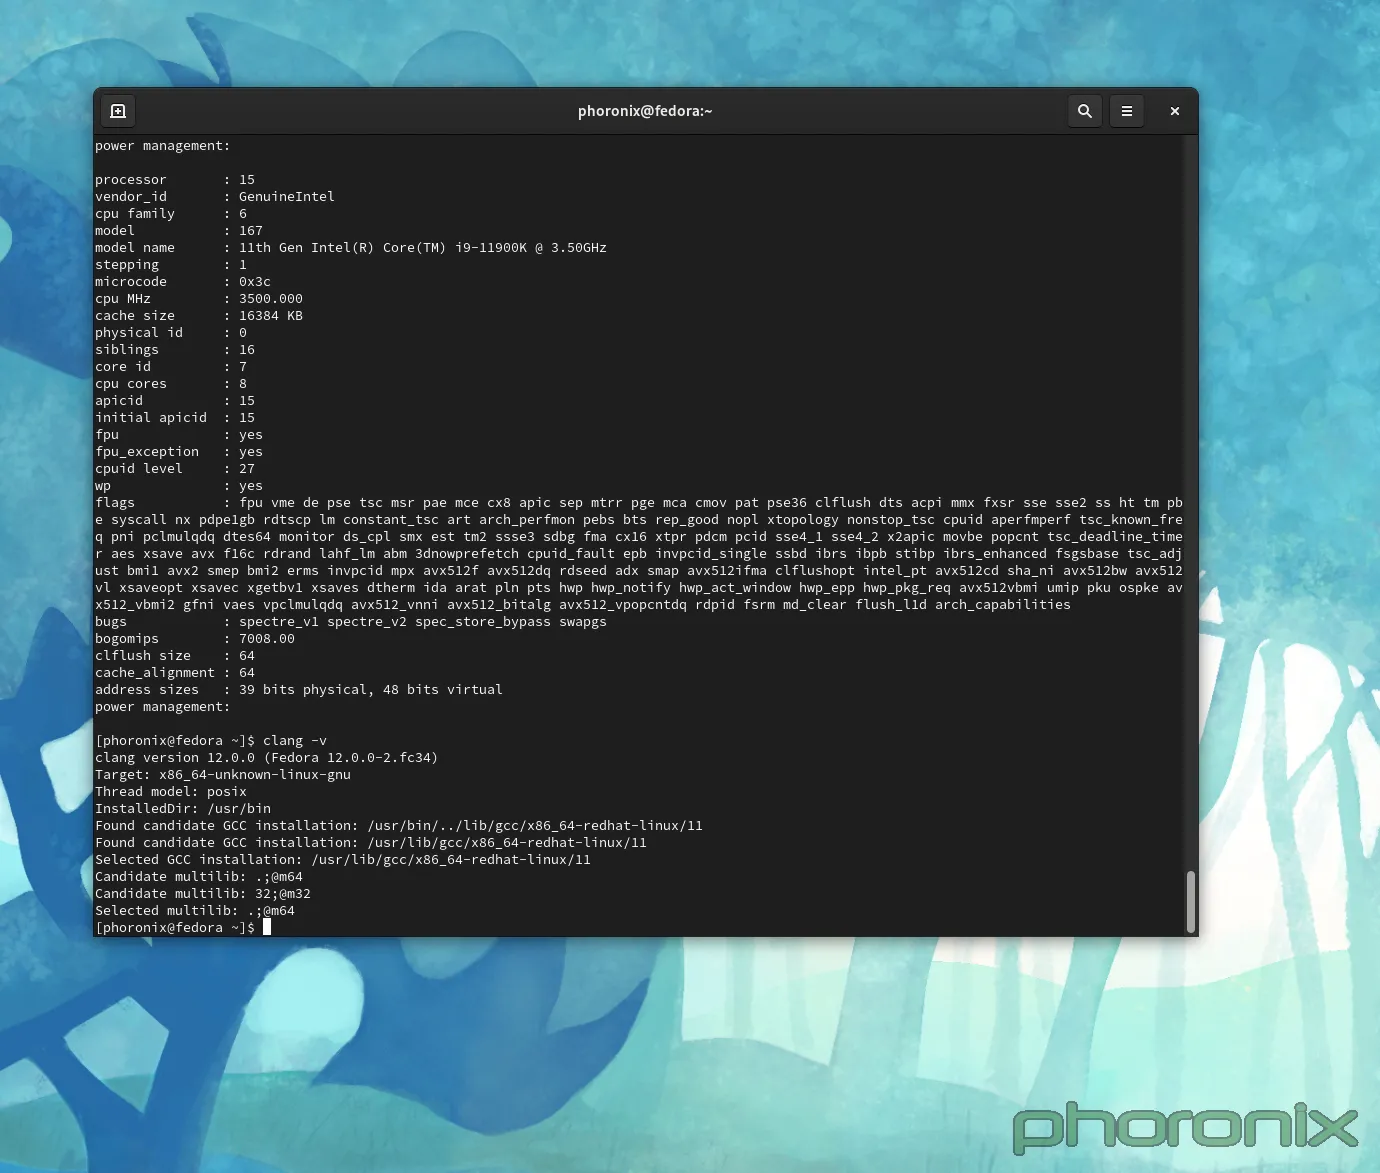This screenshot has width=1380, height=1173.
Task: Click the 'stepping : 1' line
Action: pos(171,265)
